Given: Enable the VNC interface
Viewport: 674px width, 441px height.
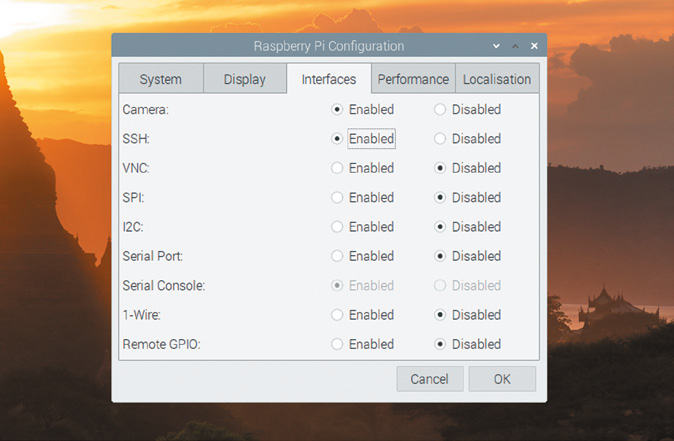Looking at the screenshot, I should coord(337,168).
